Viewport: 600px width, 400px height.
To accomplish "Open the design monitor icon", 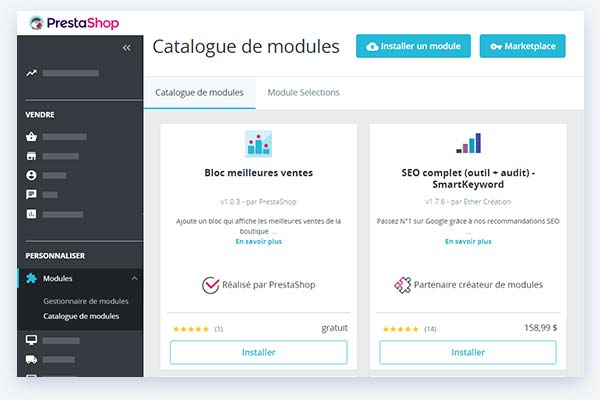I will point(31,340).
